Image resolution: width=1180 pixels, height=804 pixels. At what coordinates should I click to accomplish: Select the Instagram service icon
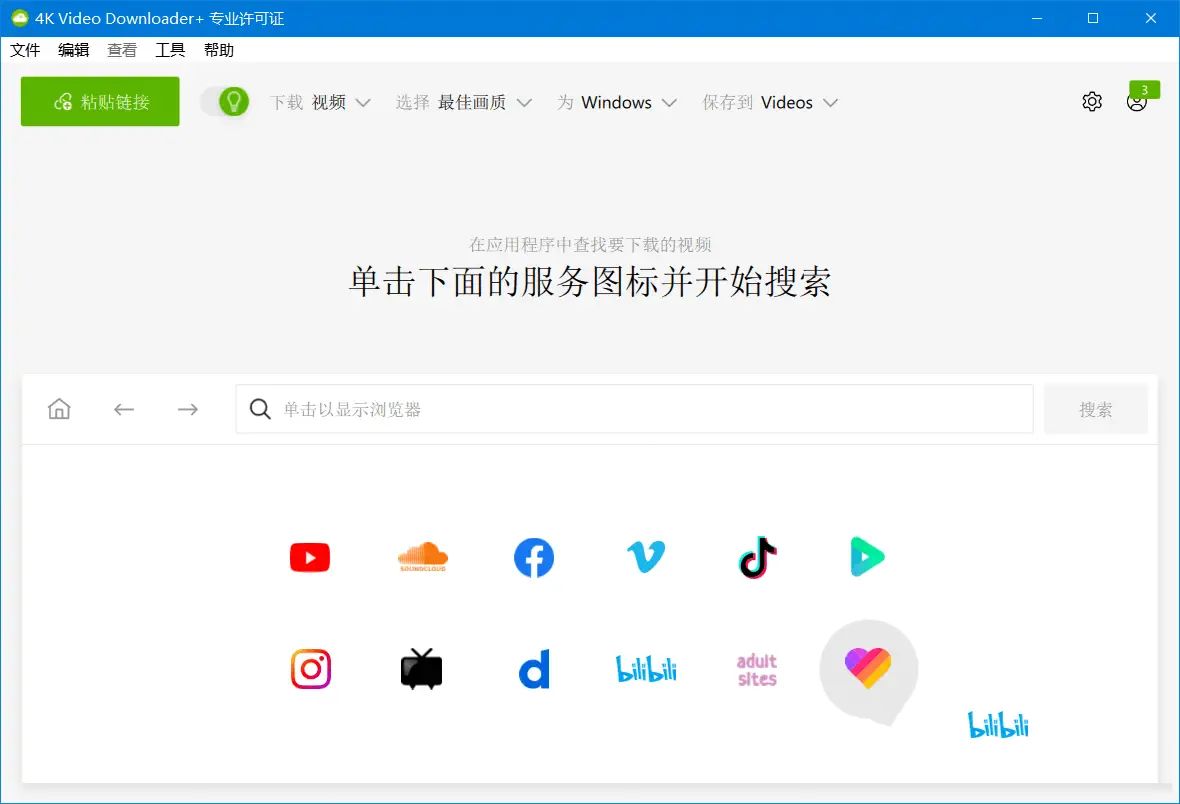[309, 669]
